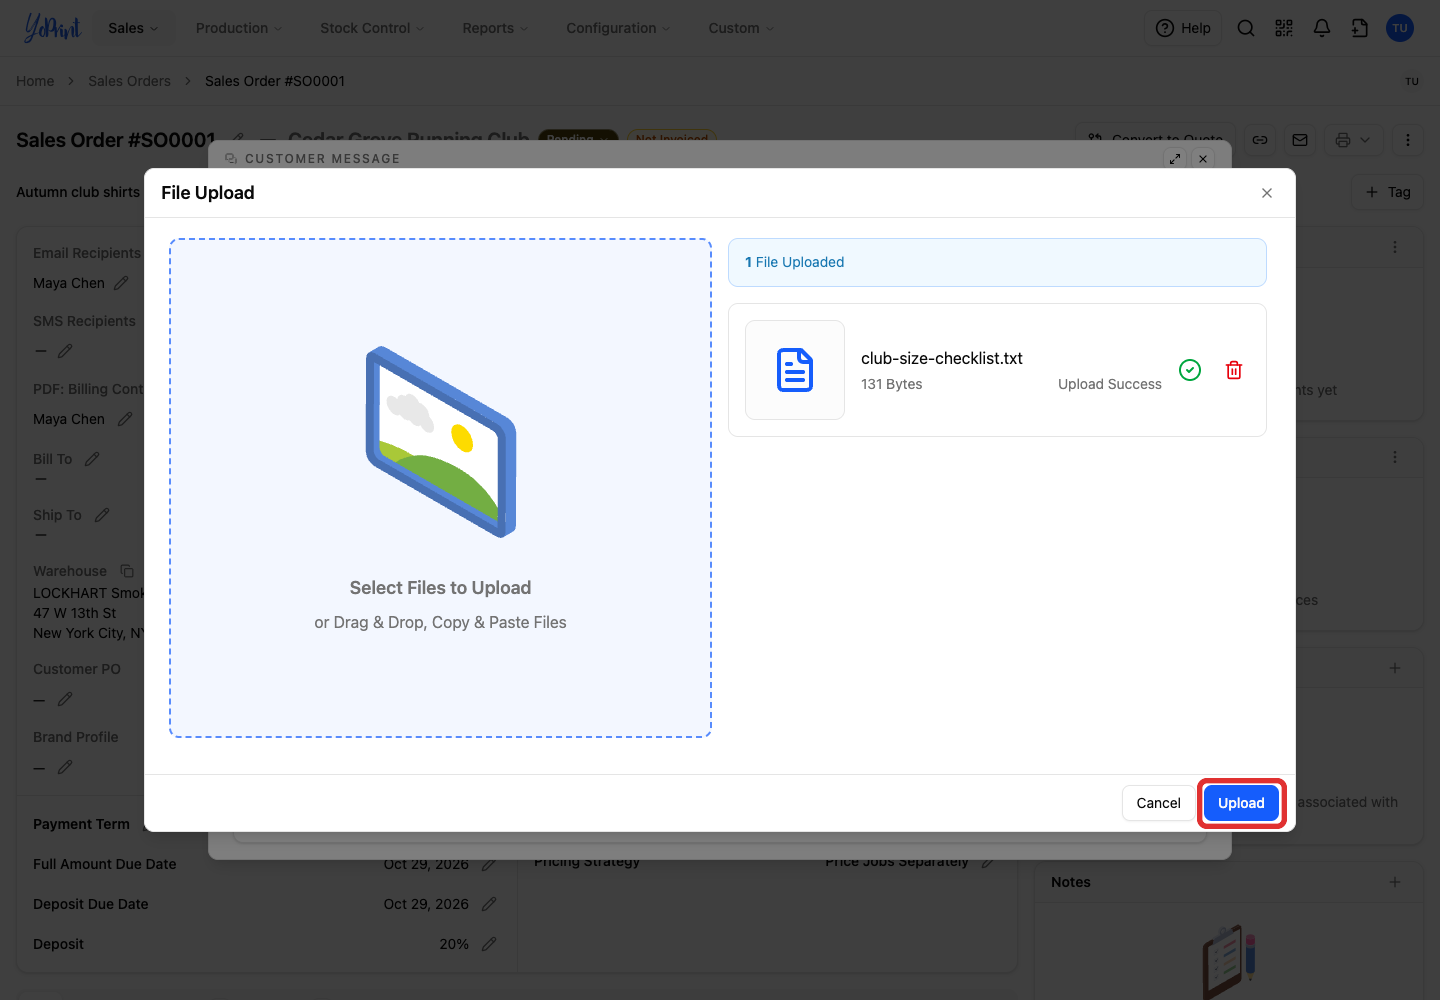This screenshot has width=1440, height=1000.
Task: Click the club-size-checklist.txt document thumbnail
Action: pyautogui.click(x=795, y=370)
